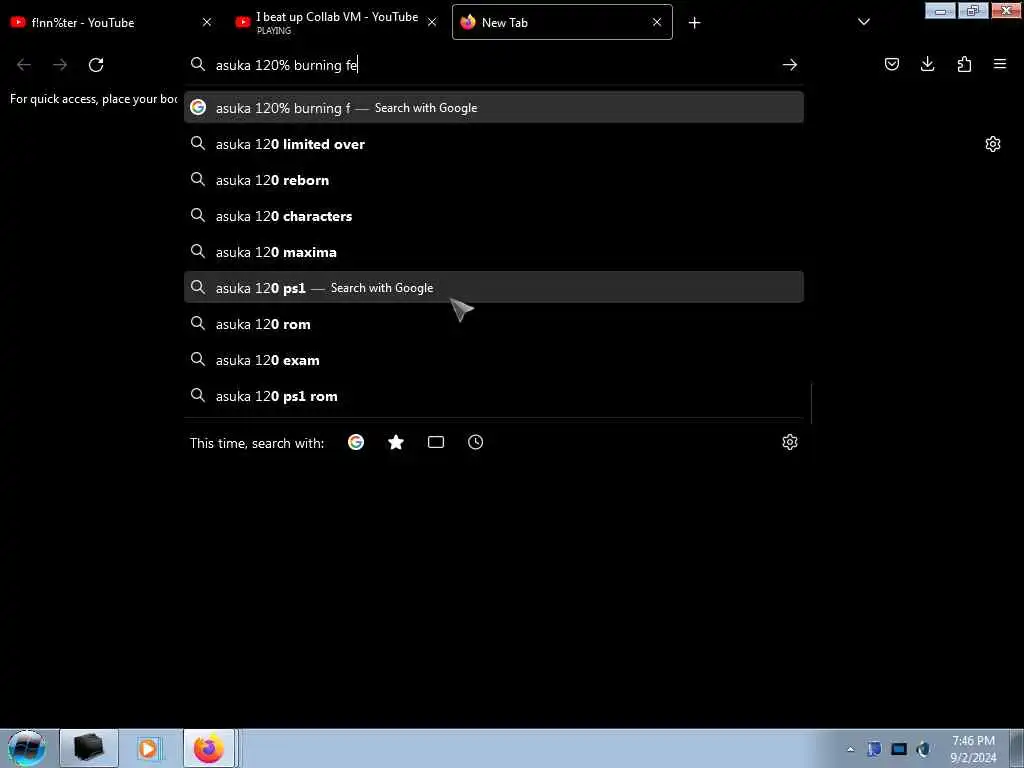Pick suggestion "asuka 120 characters"
This screenshot has height=768, width=1024.
click(x=494, y=216)
